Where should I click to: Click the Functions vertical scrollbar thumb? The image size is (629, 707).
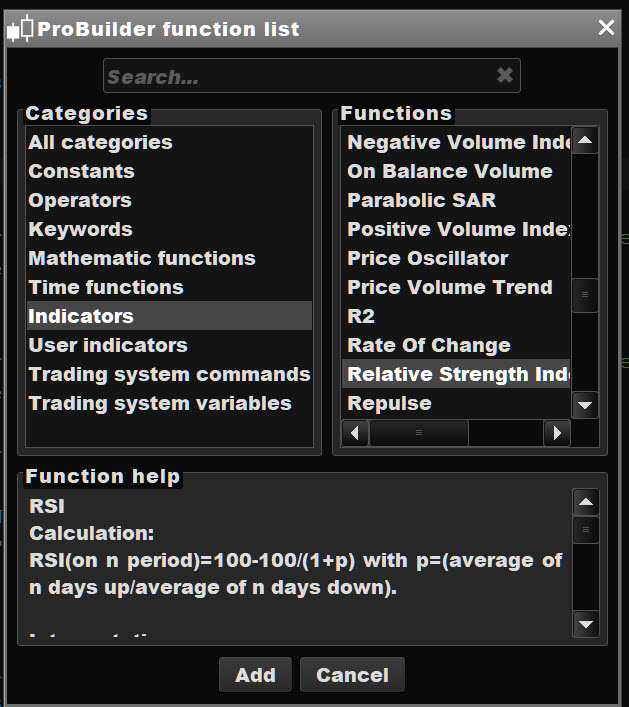click(585, 295)
